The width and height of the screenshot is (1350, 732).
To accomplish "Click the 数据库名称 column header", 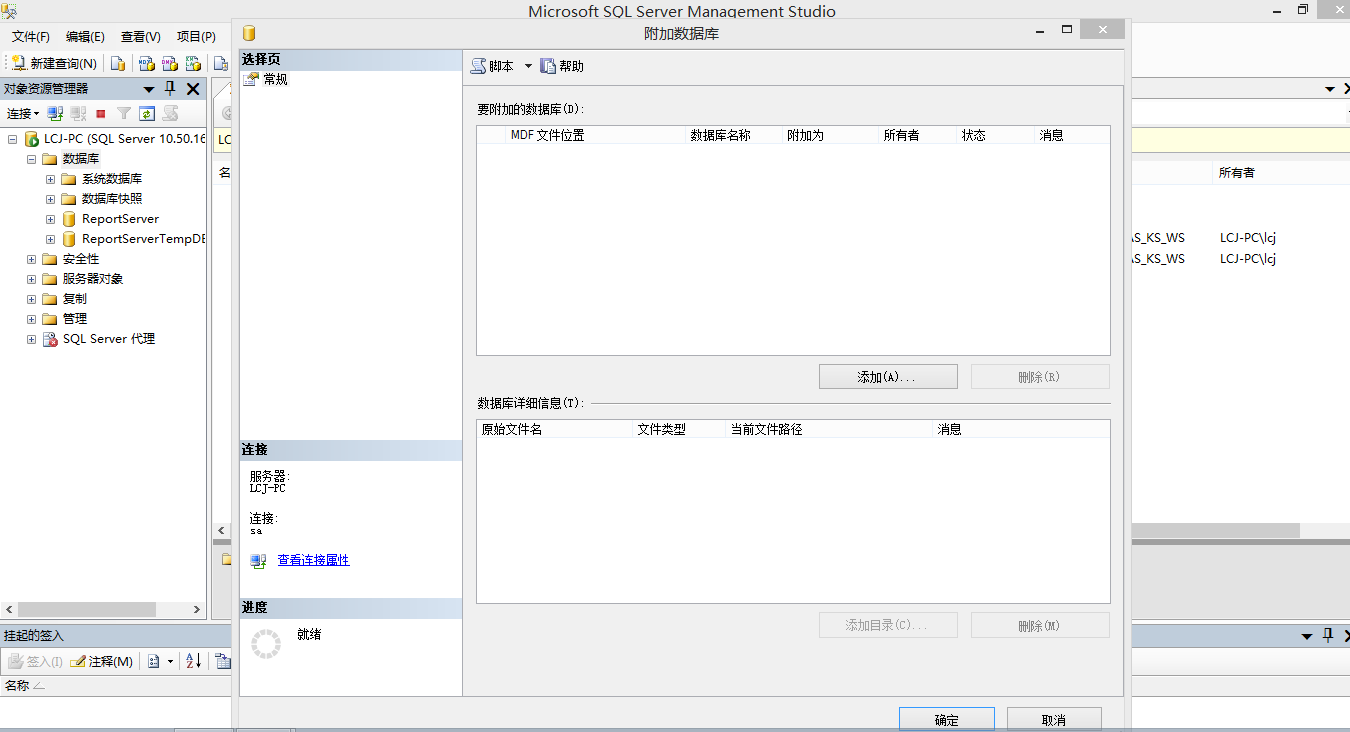I will tap(734, 135).
